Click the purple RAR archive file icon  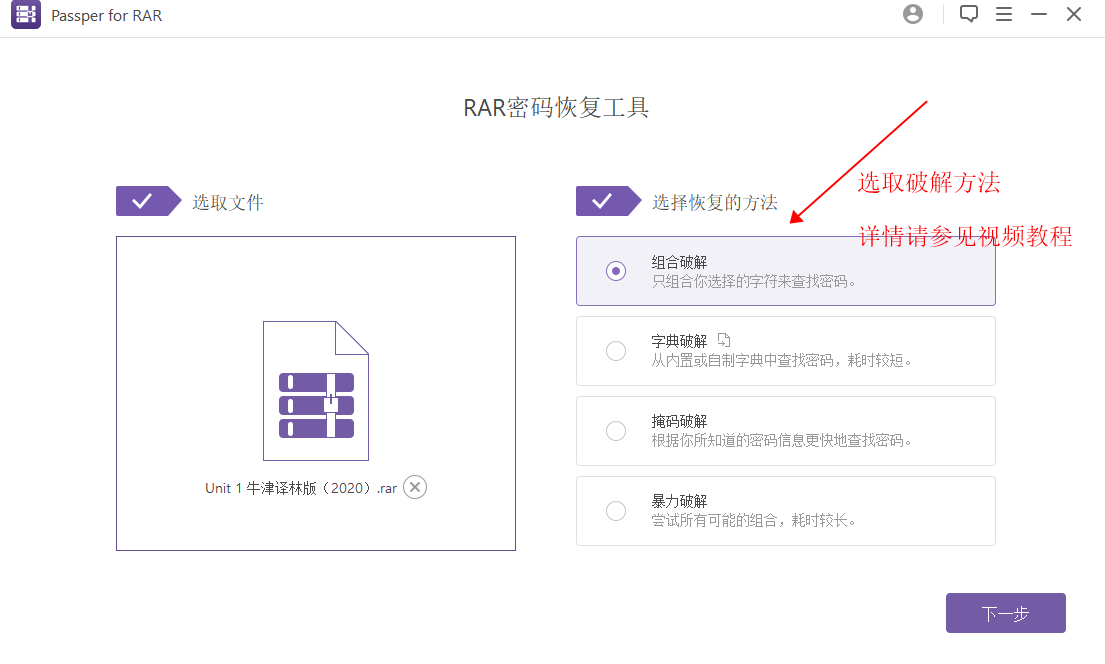[316, 391]
